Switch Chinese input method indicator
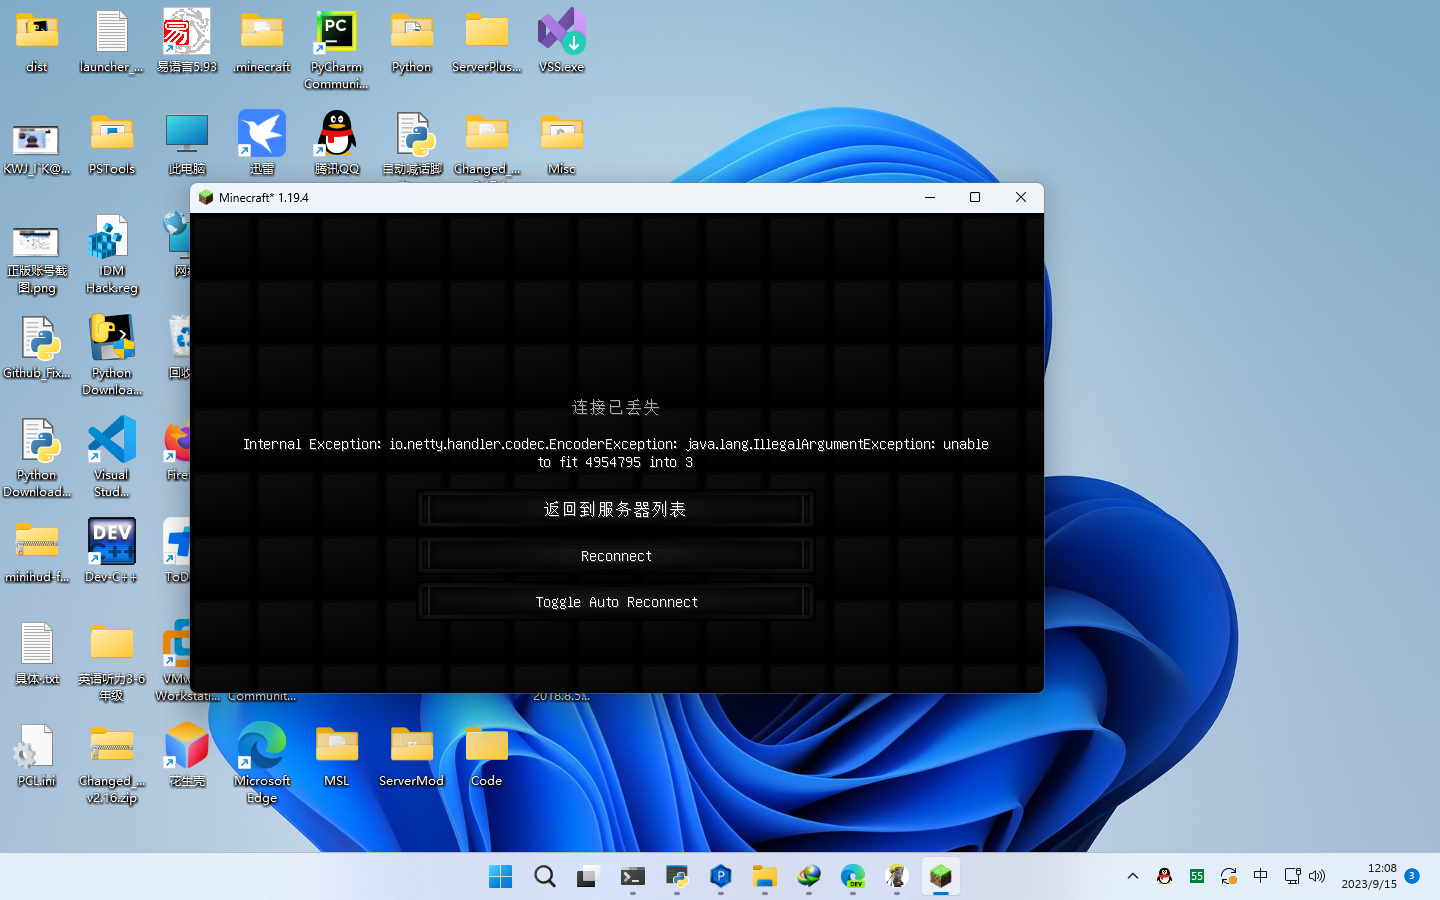The width and height of the screenshot is (1440, 900). tap(1260, 876)
